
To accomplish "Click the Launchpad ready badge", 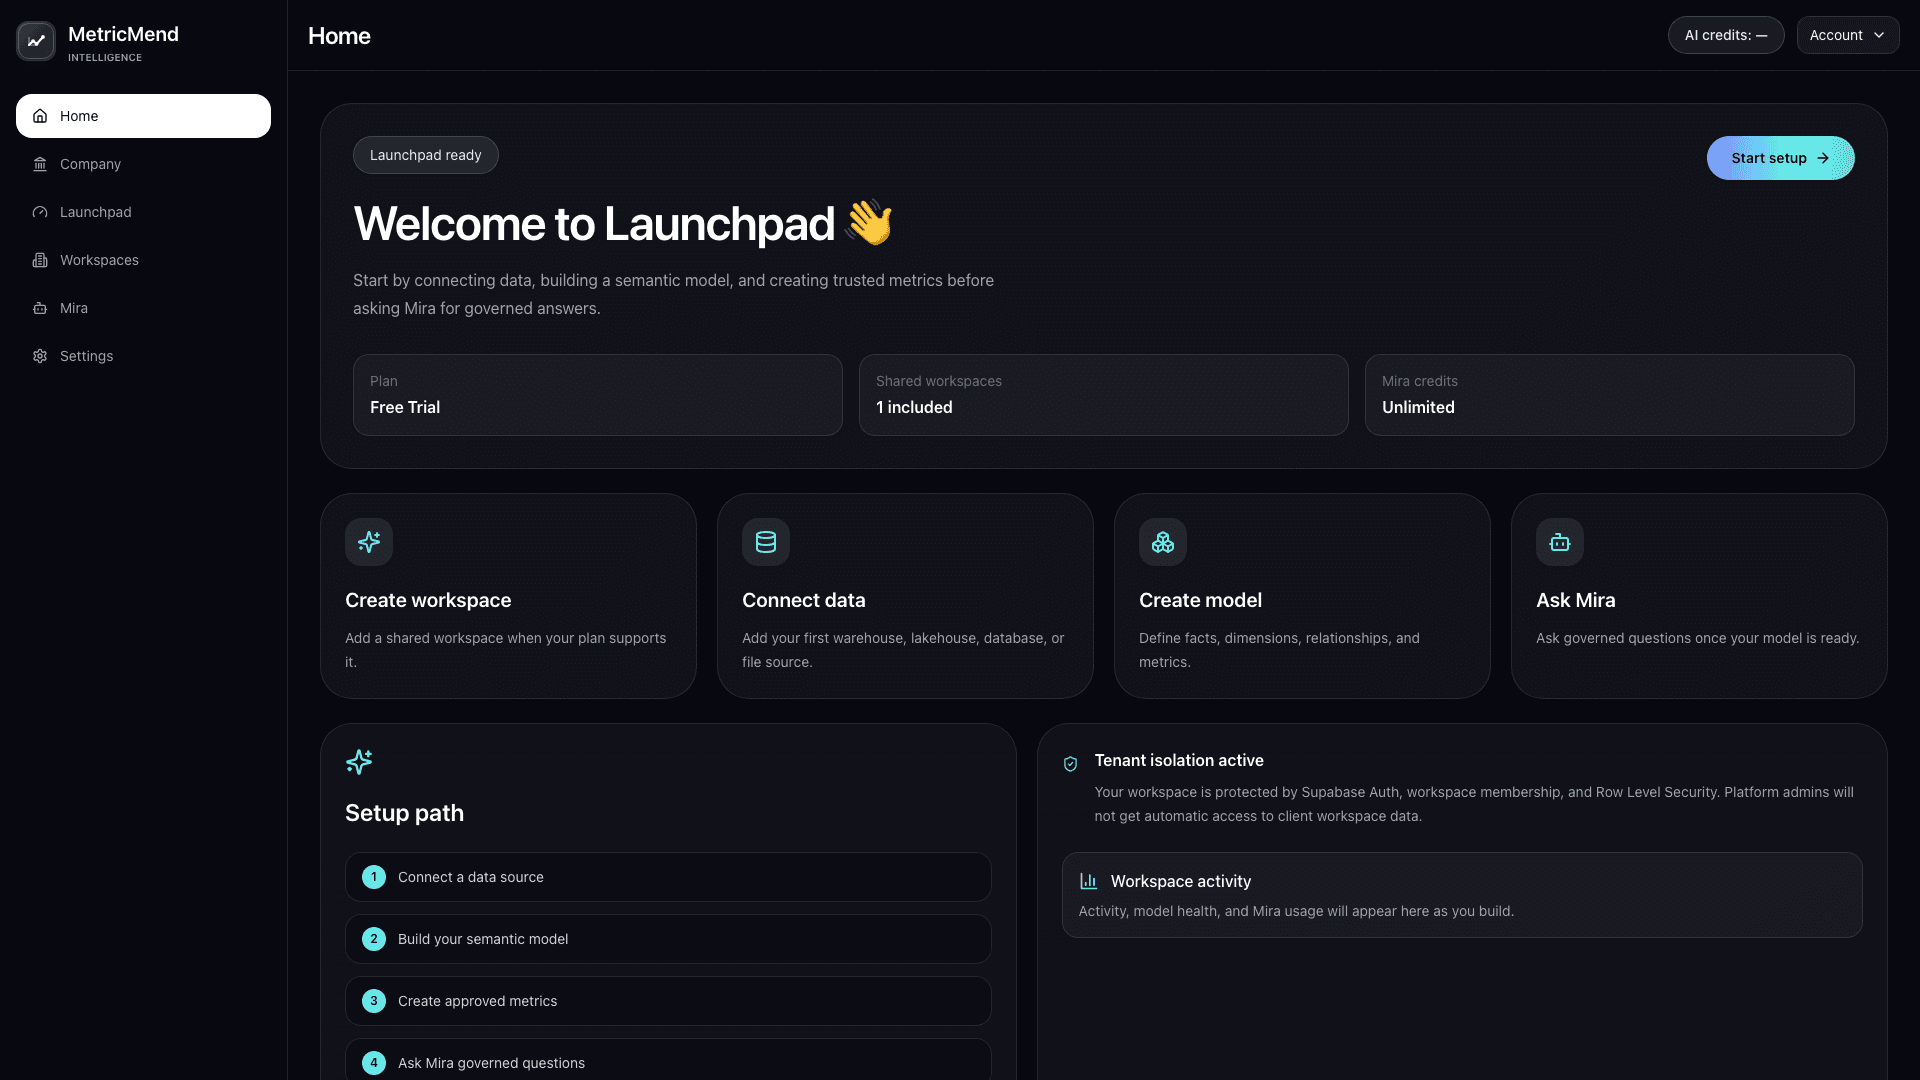I will 425,155.
